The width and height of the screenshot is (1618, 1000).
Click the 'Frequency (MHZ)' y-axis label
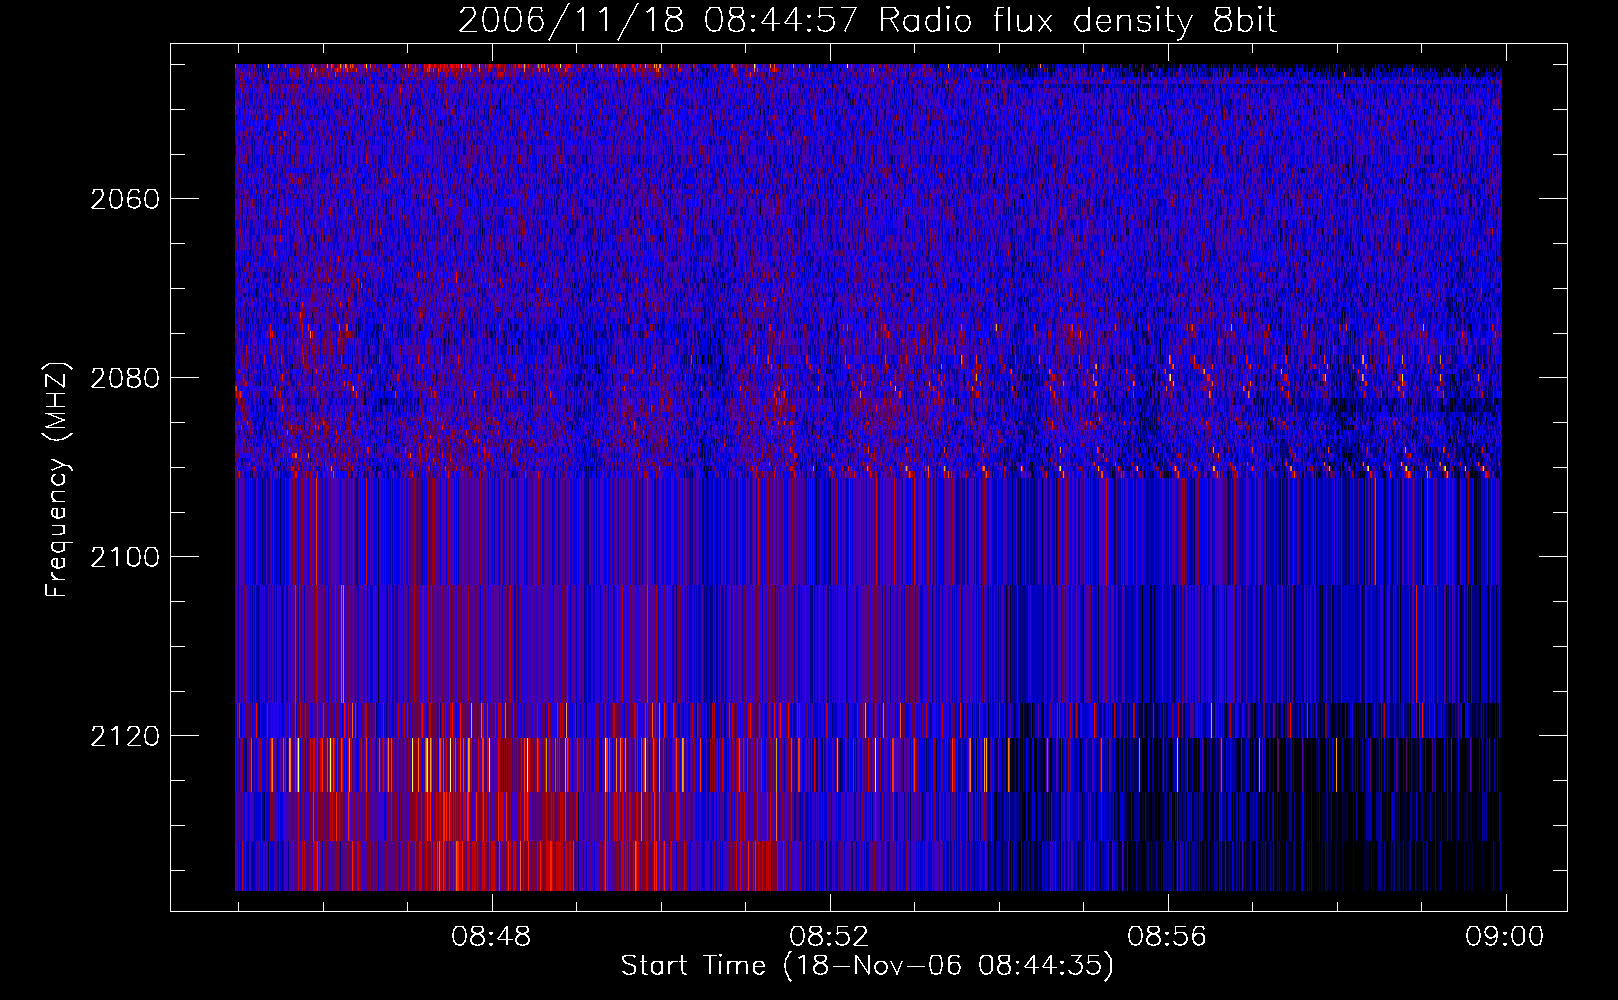point(57,480)
